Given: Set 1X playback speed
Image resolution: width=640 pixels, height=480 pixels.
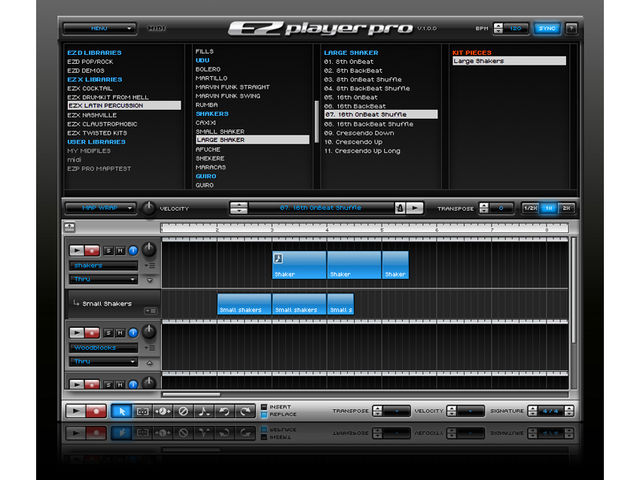Looking at the screenshot, I should click(x=549, y=208).
